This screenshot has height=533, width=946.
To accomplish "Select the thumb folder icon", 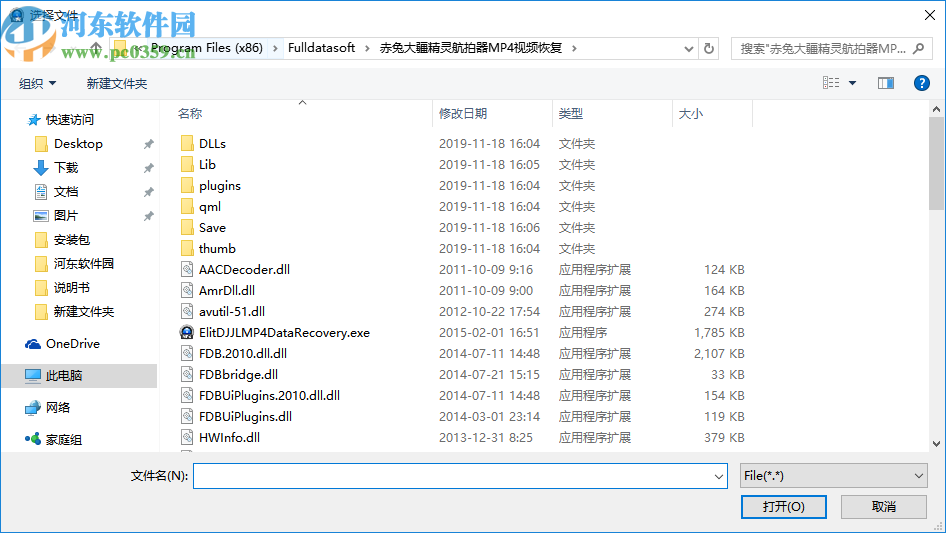I will pyautogui.click(x=187, y=249).
